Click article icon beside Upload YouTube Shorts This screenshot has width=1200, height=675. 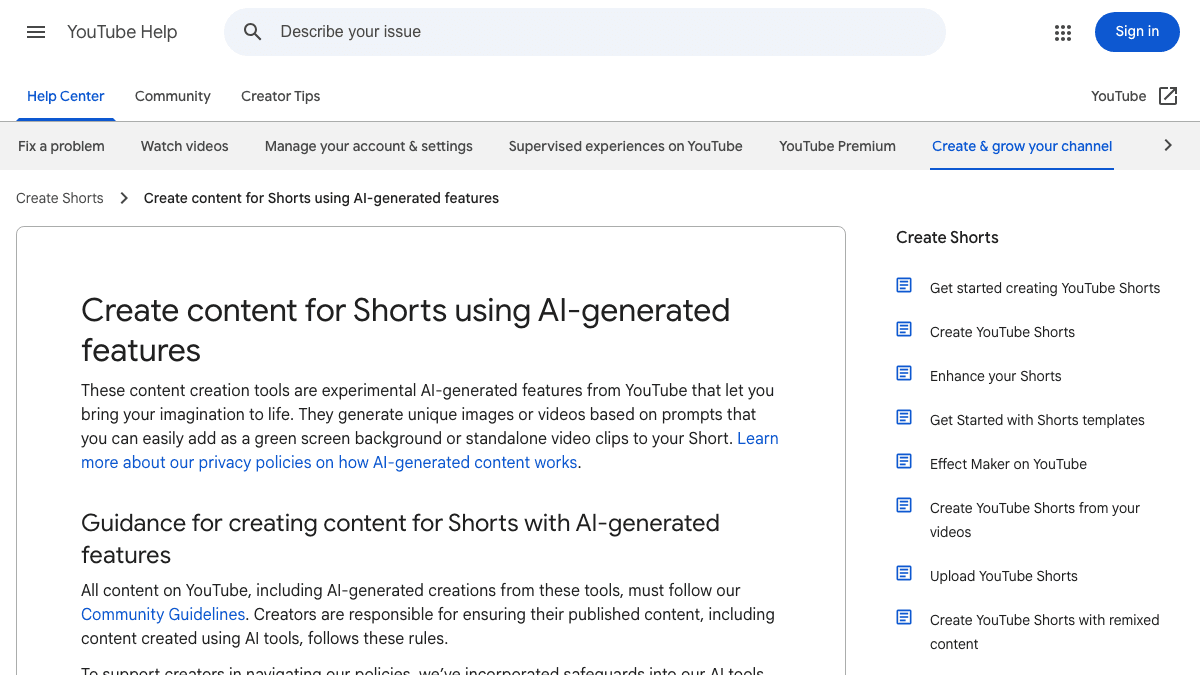(904, 574)
